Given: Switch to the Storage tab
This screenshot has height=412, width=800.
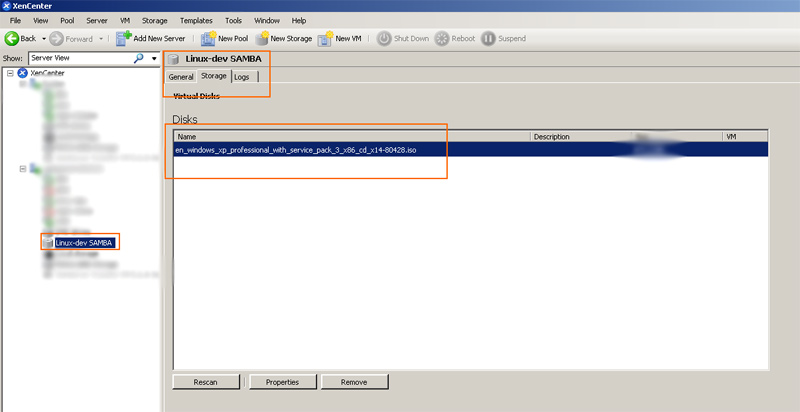Looking at the screenshot, I should click(x=214, y=76).
